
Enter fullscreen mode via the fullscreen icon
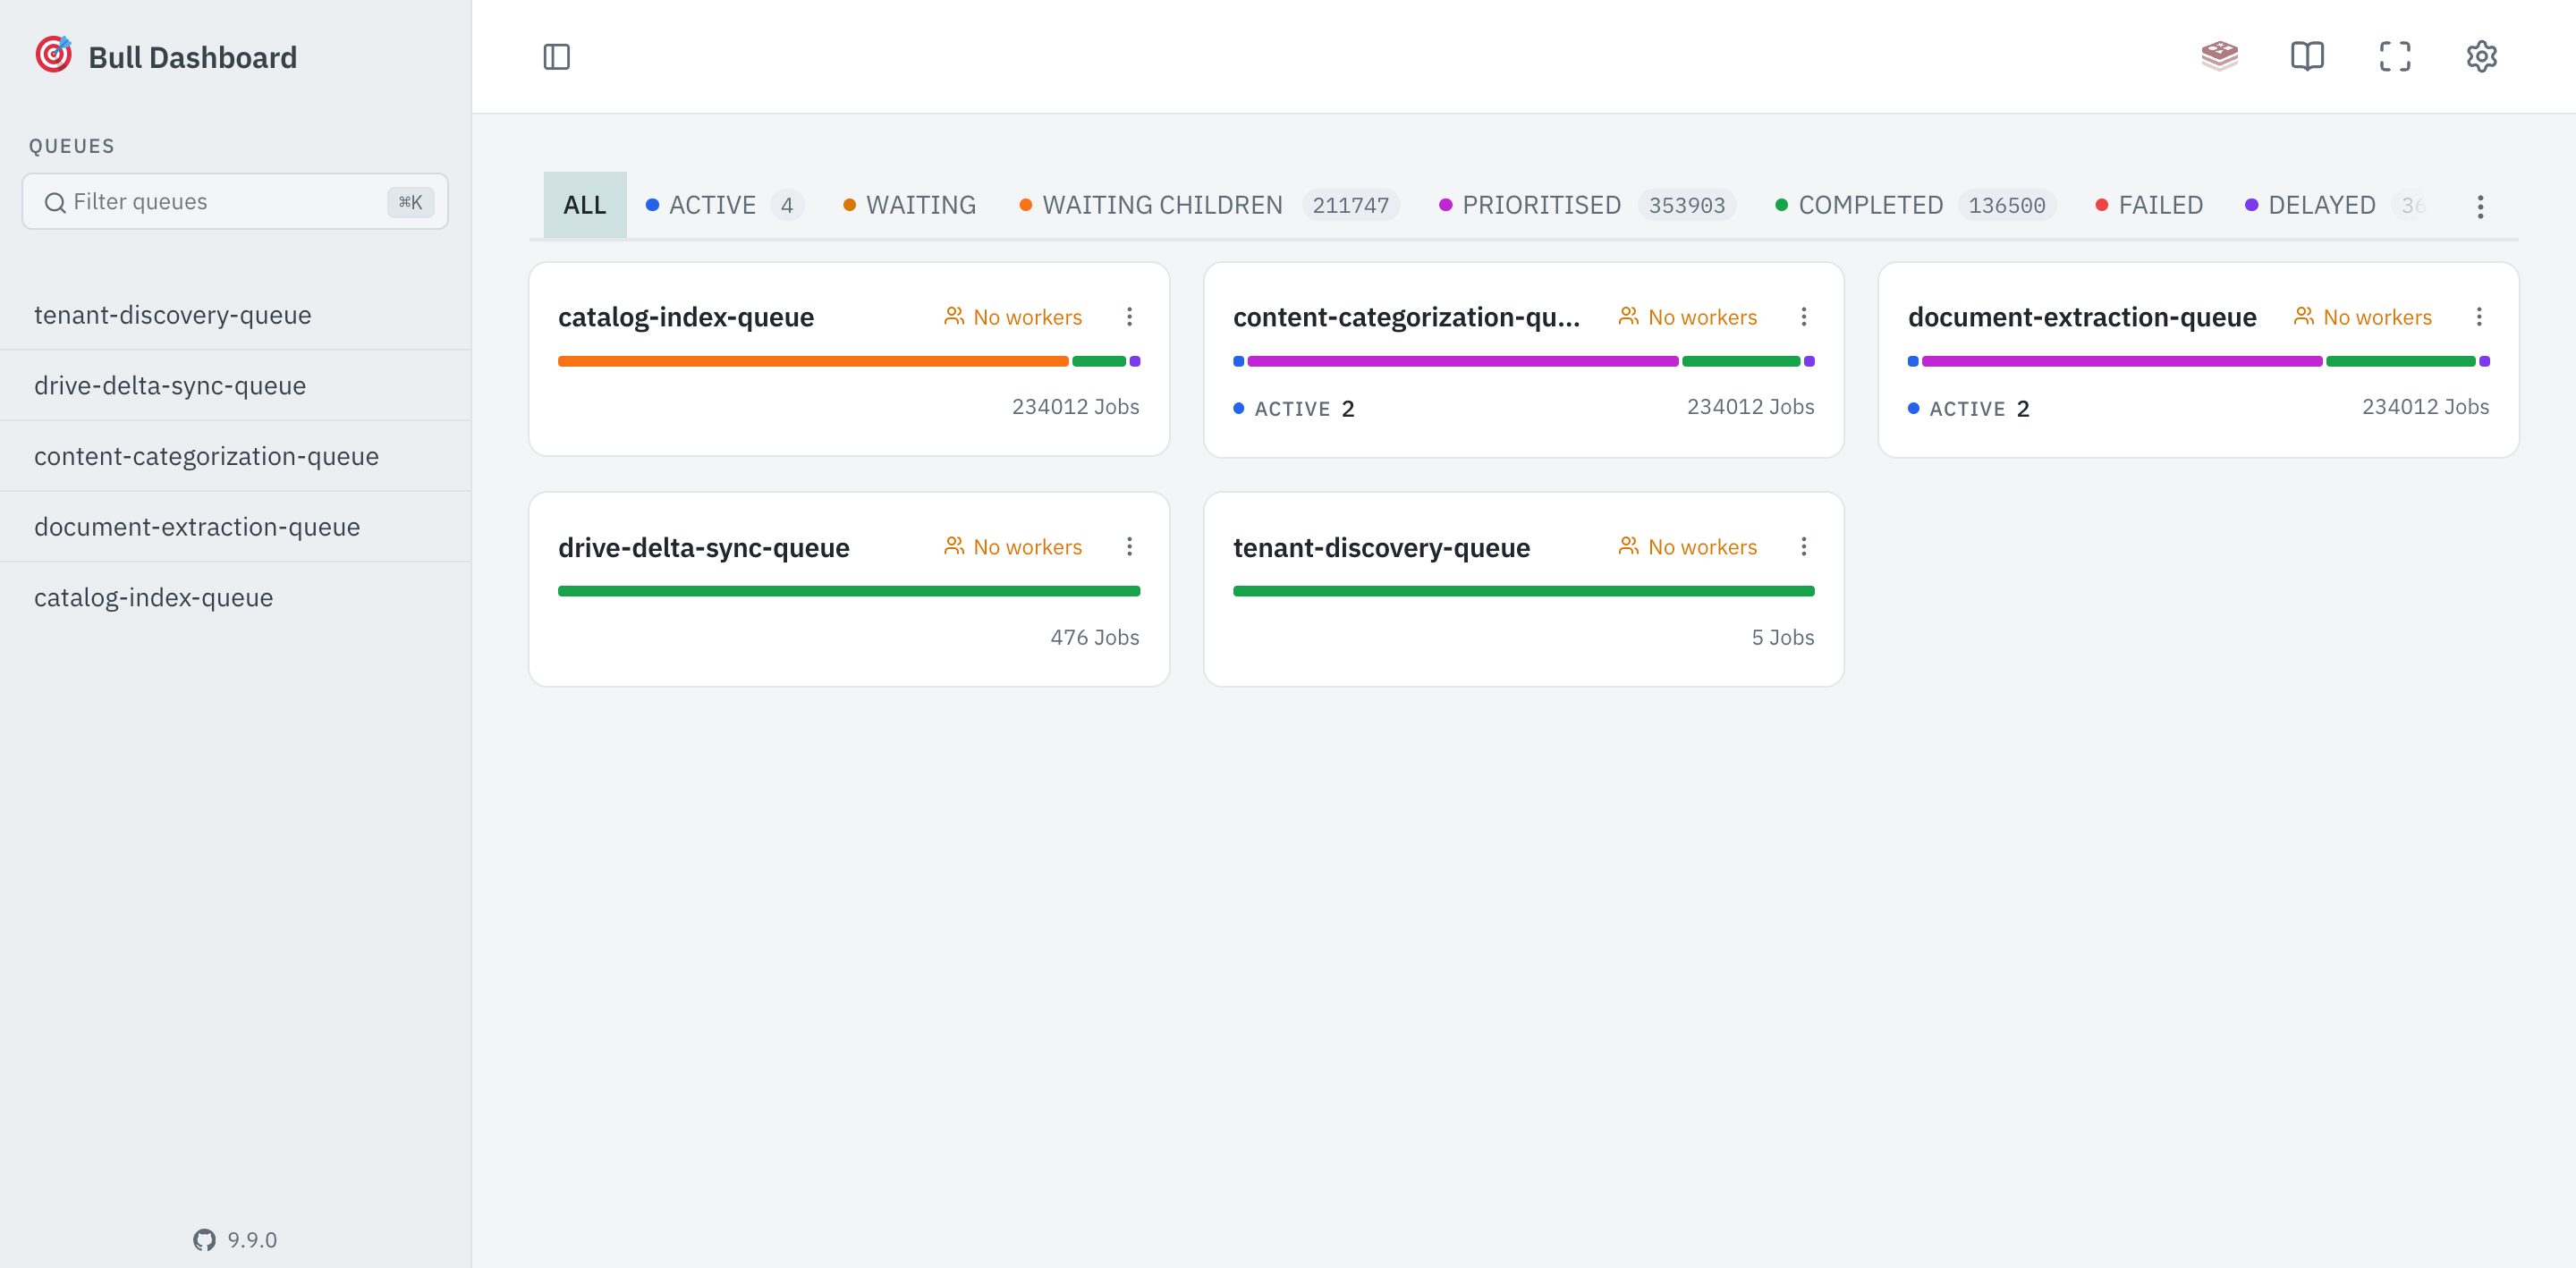pyautogui.click(x=2394, y=56)
